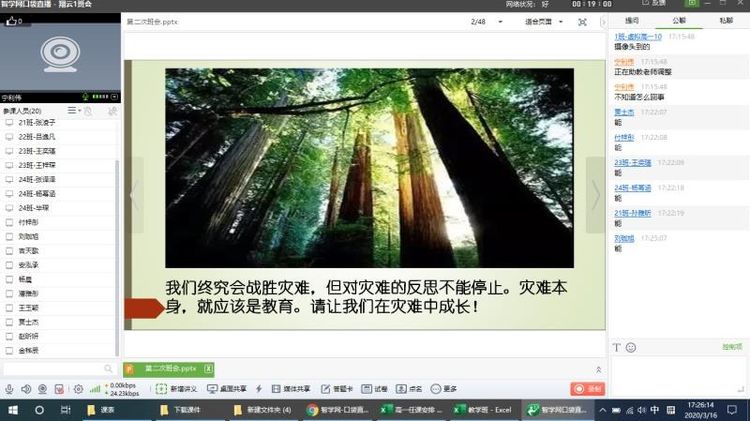Open settings gear in bottom toolbar
750x421 pixels.
coord(78,389)
